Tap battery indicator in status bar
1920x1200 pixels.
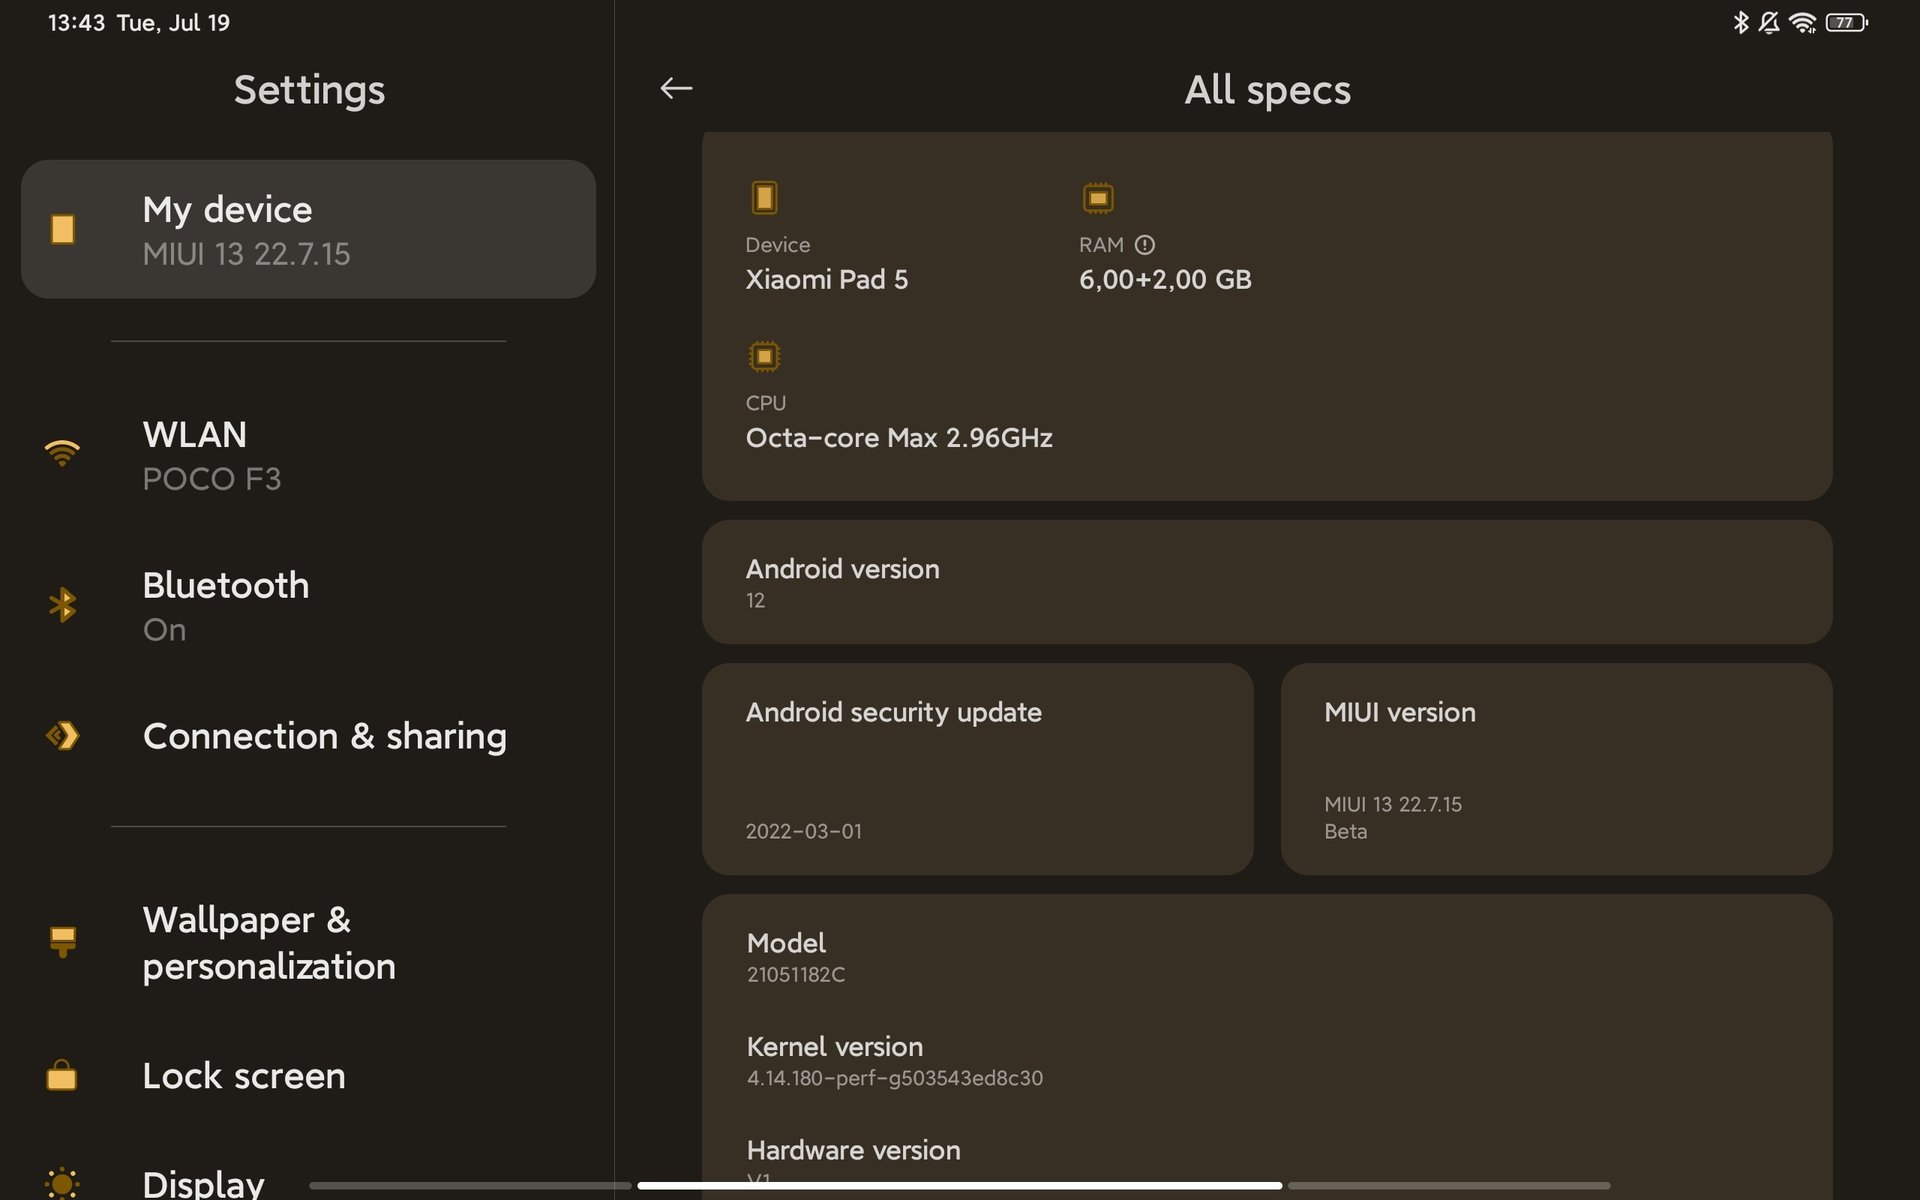(x=1846, y=23)
